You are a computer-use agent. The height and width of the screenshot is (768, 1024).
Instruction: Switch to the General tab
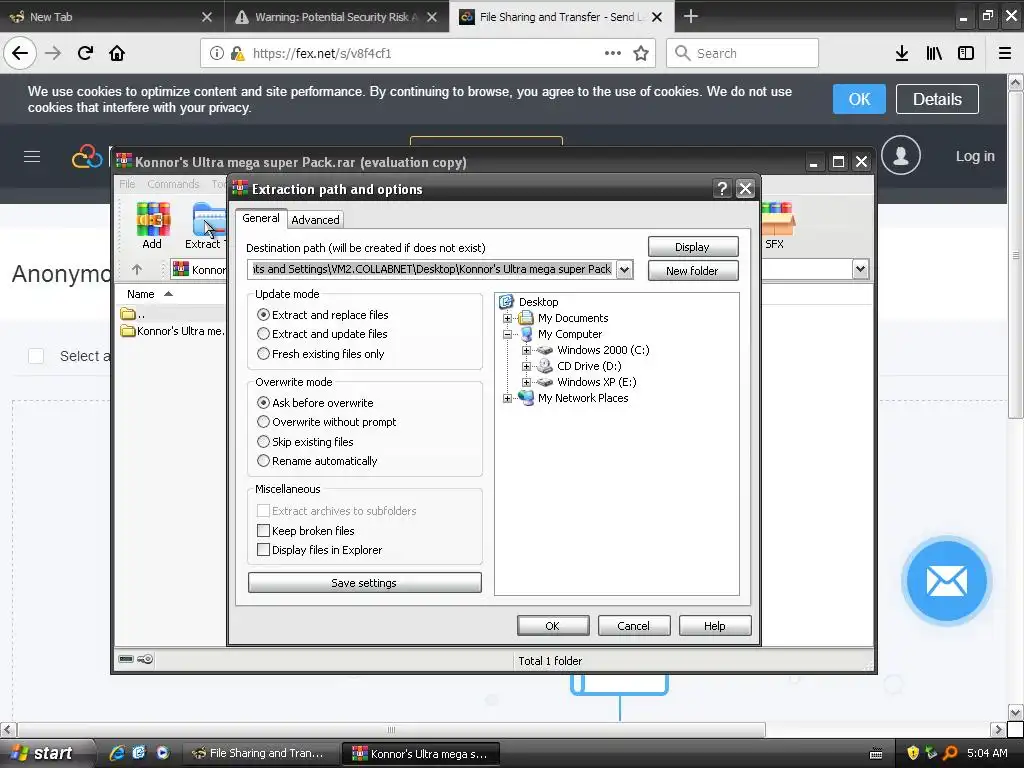(261, 218)
